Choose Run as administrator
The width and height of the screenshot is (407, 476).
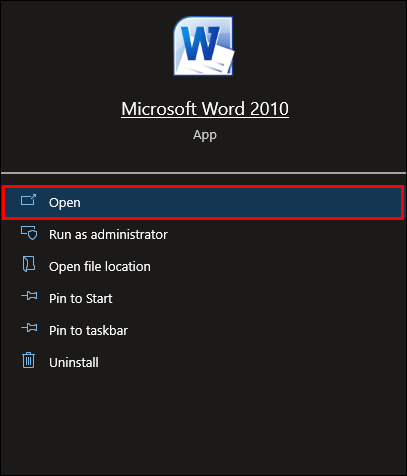(108, 234)
